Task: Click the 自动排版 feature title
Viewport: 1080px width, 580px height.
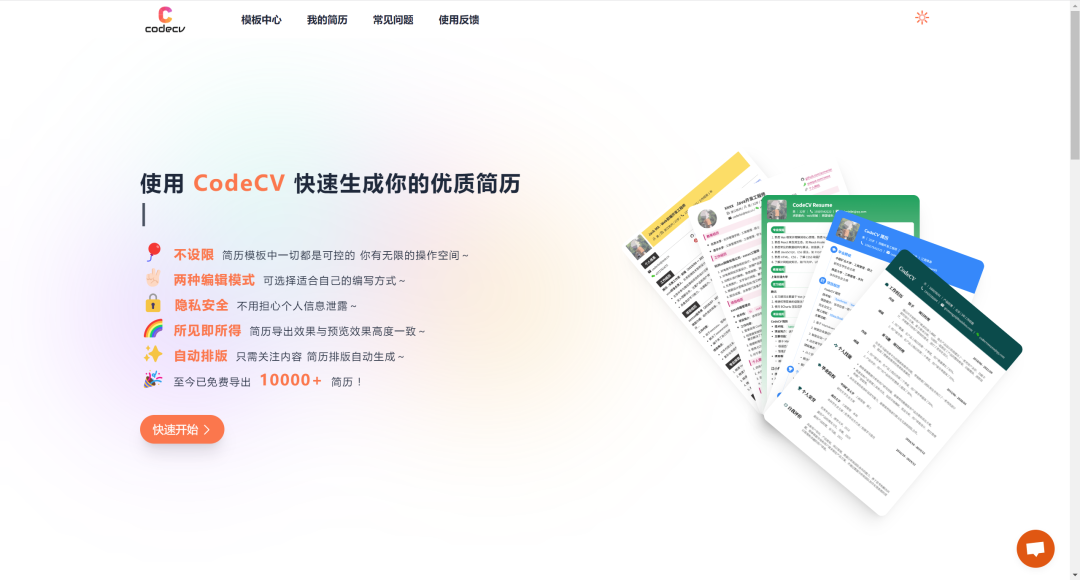Action: pos(200,356)
